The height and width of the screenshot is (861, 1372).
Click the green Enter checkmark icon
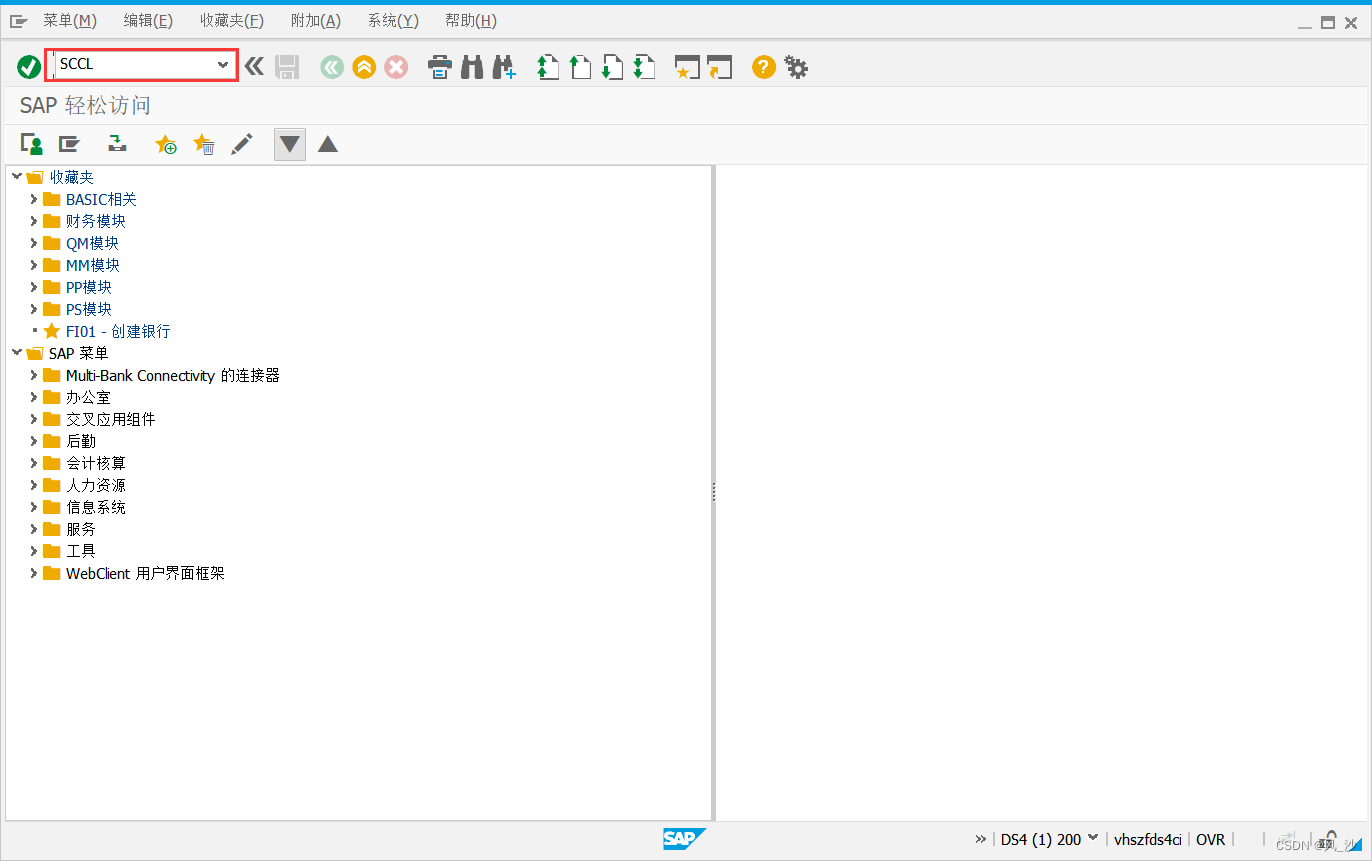[x=29, y=67]
